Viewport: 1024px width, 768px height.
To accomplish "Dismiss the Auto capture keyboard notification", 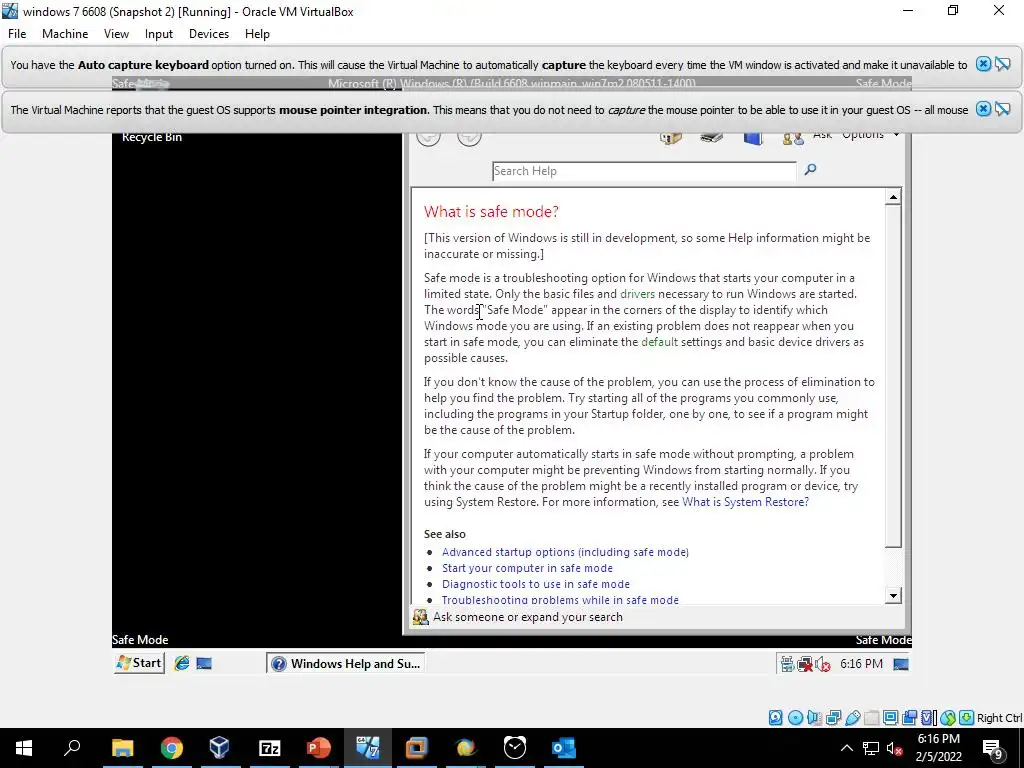I will coord(983,64).
